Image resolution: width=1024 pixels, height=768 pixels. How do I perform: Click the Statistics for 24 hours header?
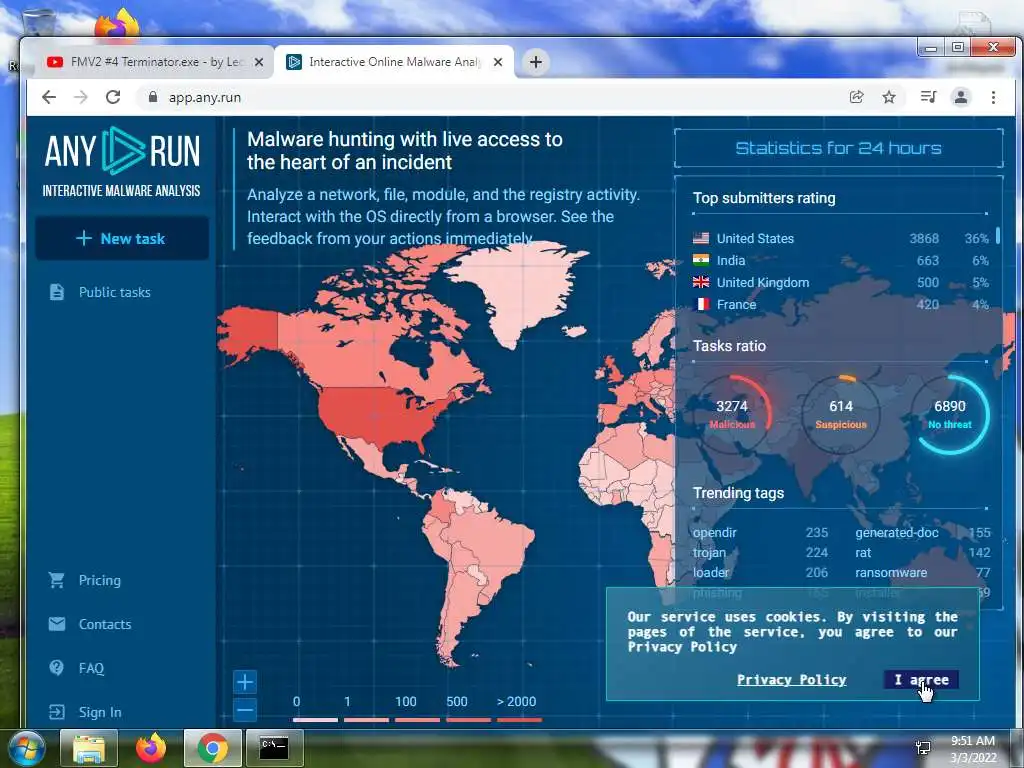click(839, 148)
